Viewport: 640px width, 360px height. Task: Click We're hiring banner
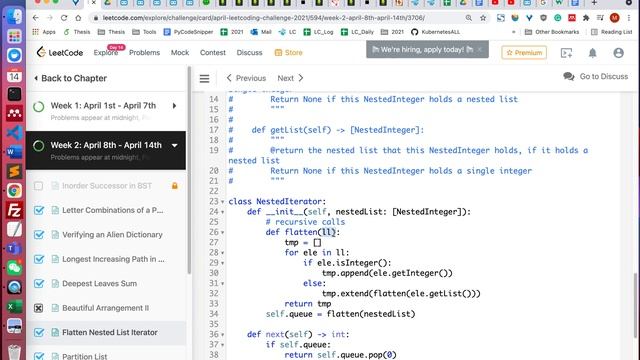click(x=427, y=49)
